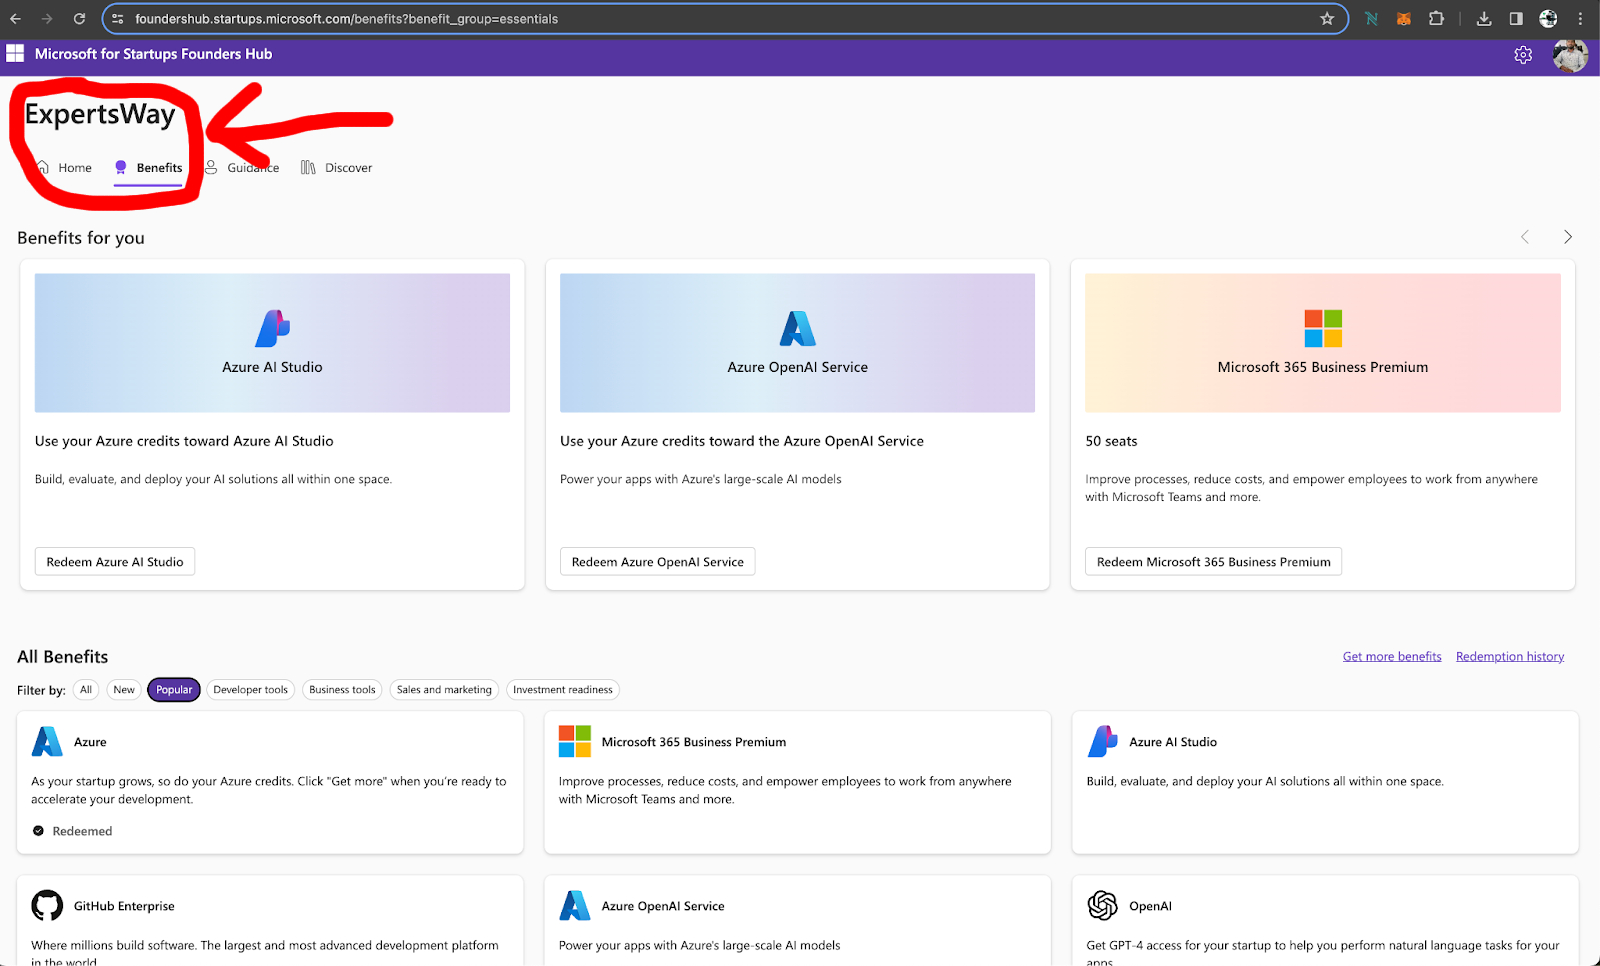Switch to the Discover tab
The height and width of the screenshot is (966, 1600).
(x=337, y=168)
